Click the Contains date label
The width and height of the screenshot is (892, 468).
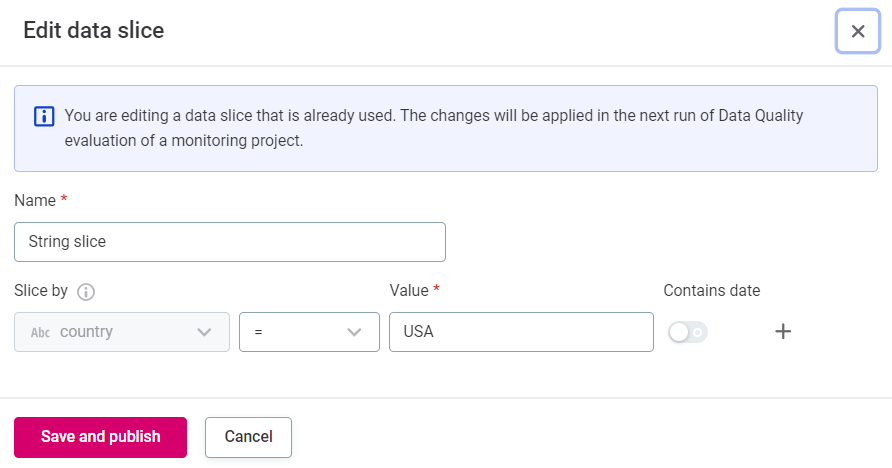click(x=711, y=291)
